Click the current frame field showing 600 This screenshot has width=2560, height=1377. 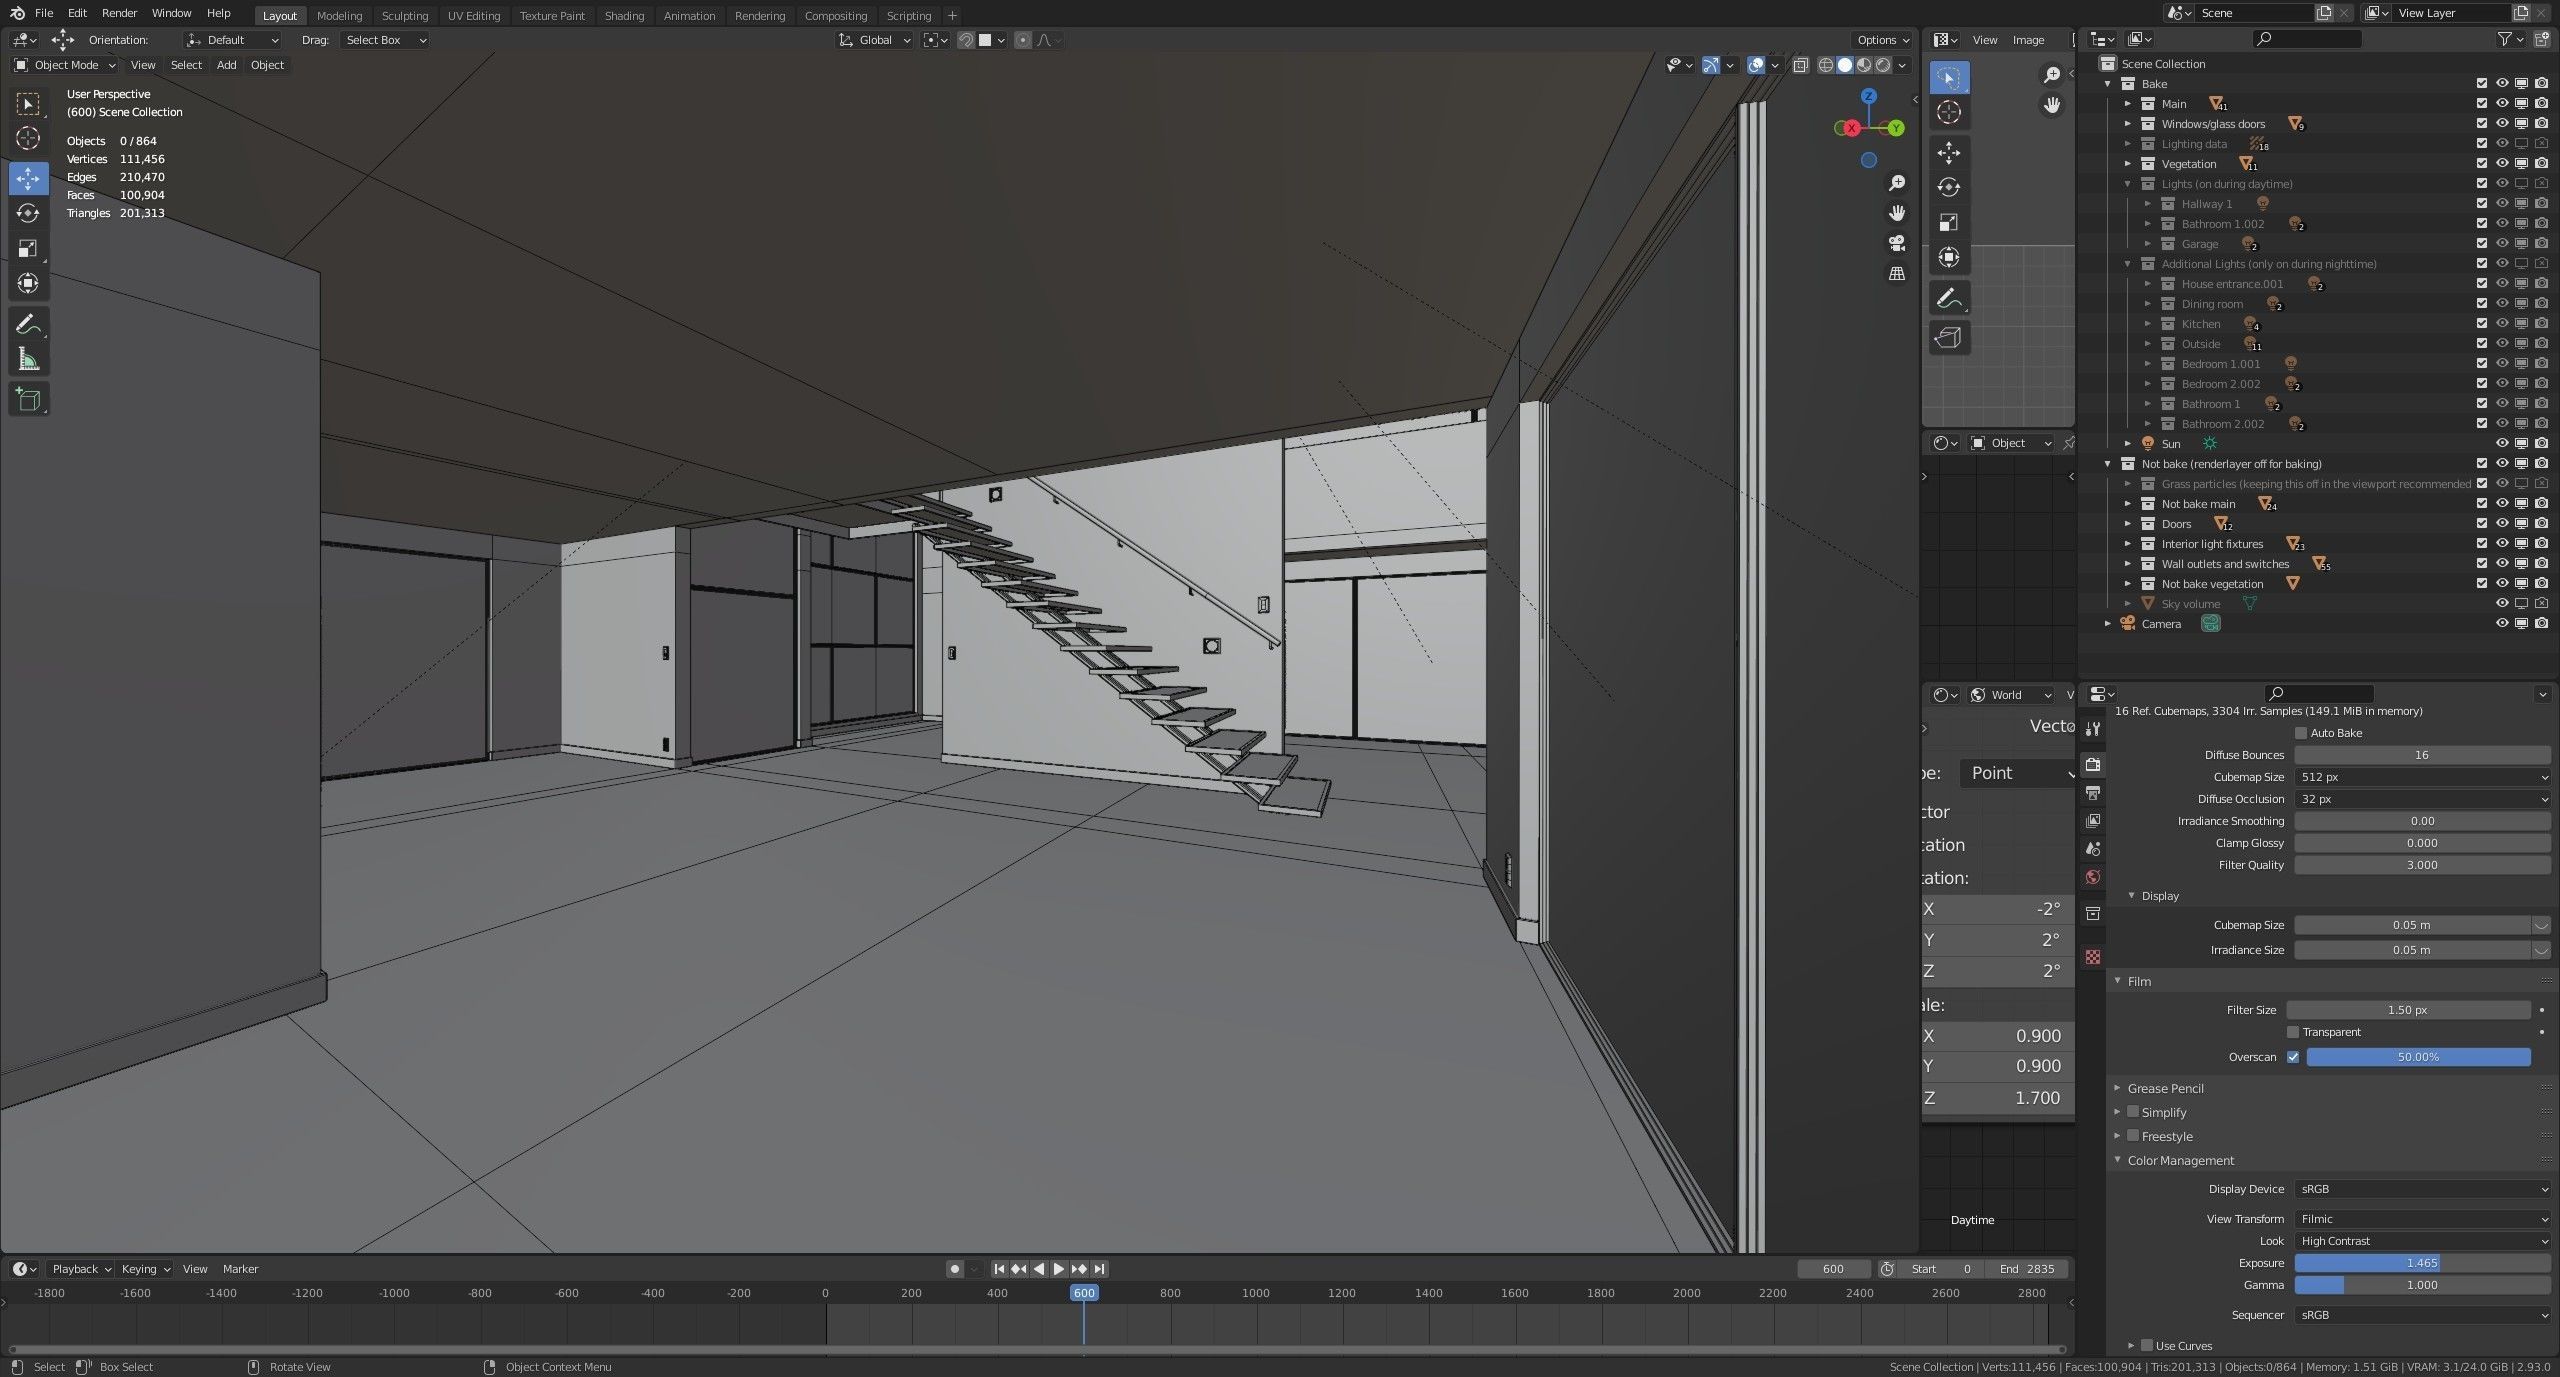[1834, 1269]
